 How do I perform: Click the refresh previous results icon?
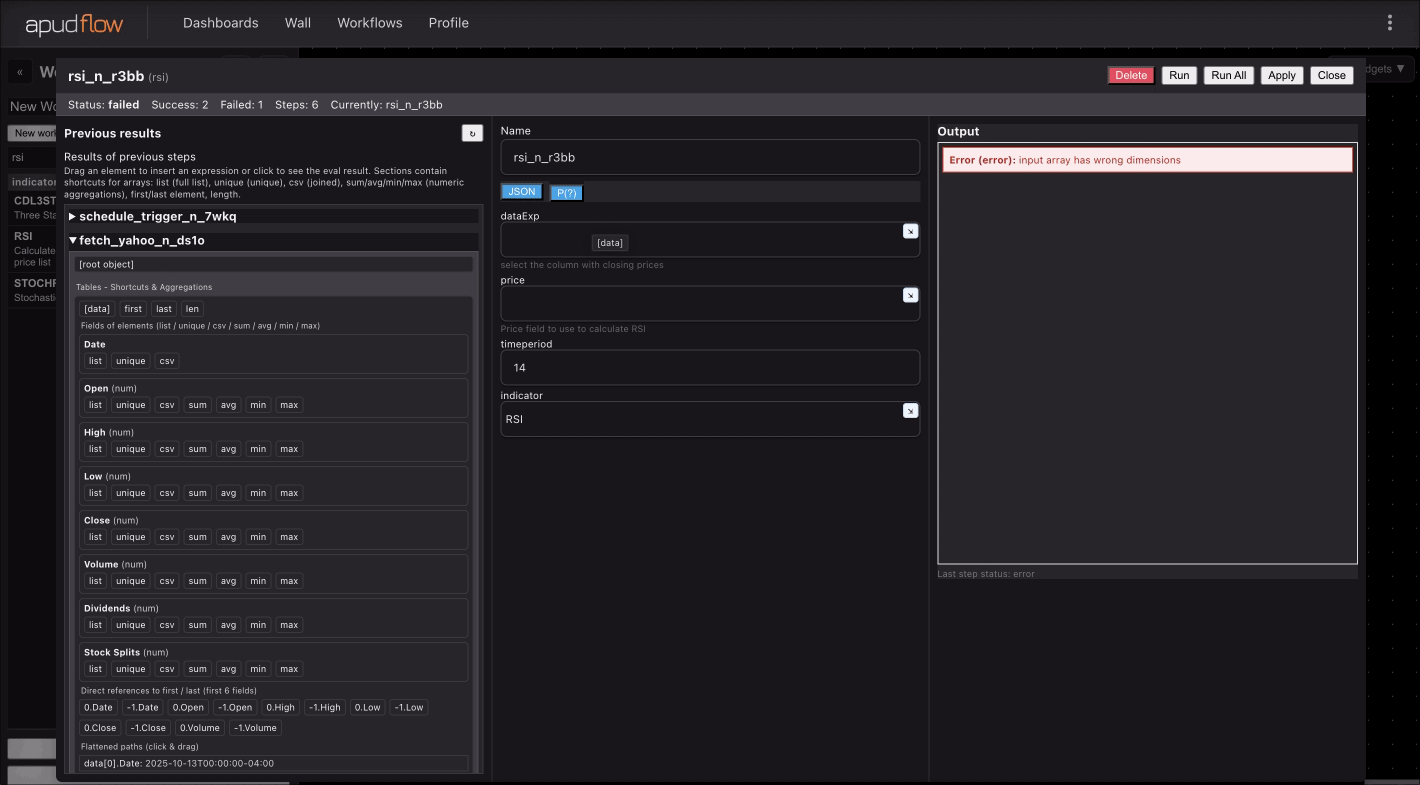click(472, 133)
